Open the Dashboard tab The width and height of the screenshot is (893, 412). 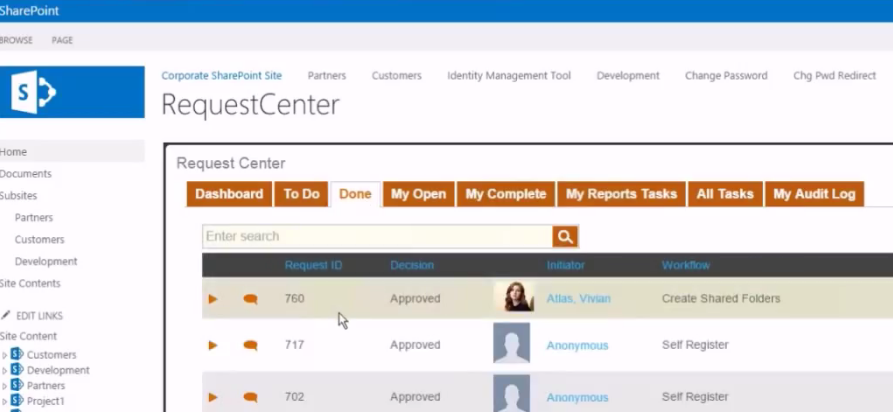pyautogui.click(x=229, y=194)
